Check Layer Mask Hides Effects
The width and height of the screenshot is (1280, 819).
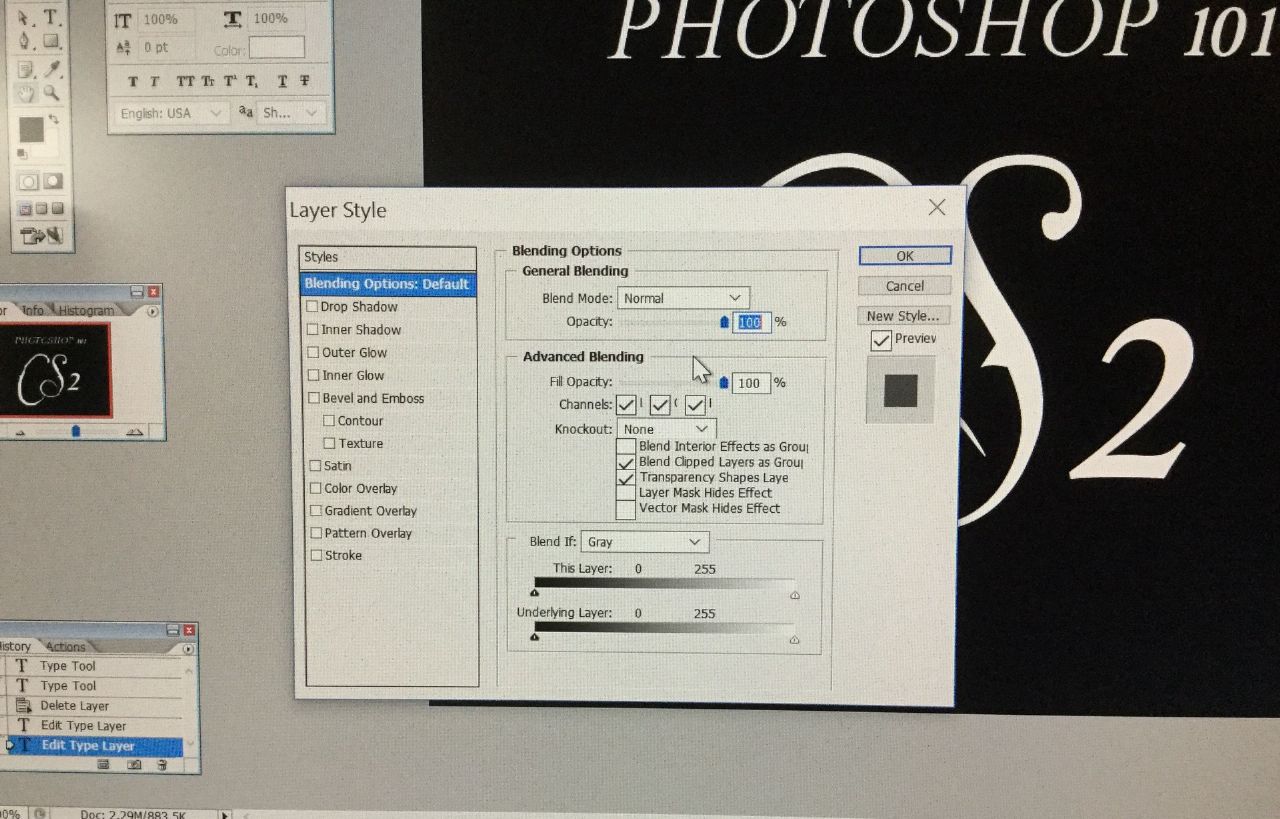point(626,493)
